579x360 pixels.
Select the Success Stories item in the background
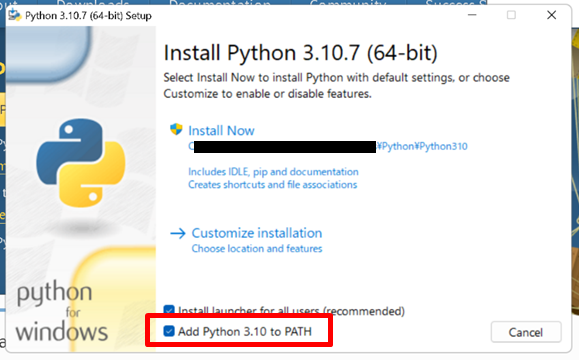456,3
